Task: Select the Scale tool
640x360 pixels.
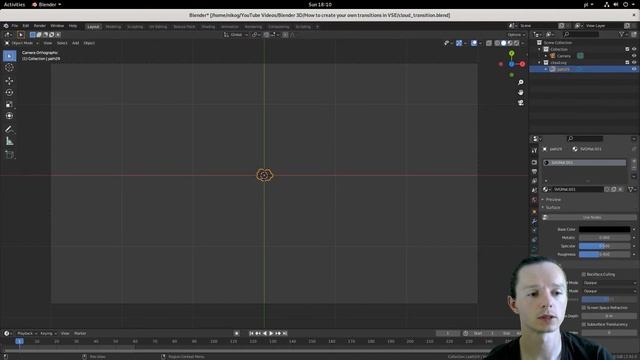Action: click(x=9, y=104)
